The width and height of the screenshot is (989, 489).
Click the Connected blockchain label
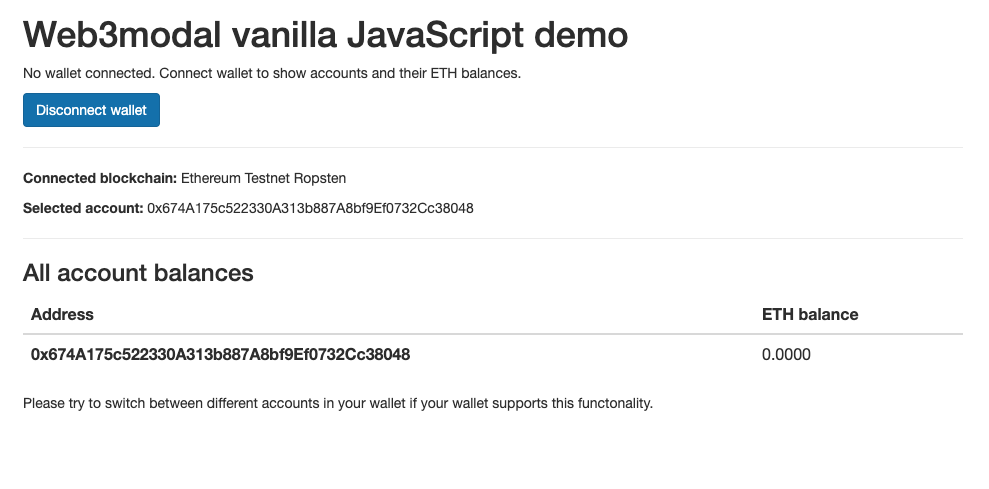point(100,179)
